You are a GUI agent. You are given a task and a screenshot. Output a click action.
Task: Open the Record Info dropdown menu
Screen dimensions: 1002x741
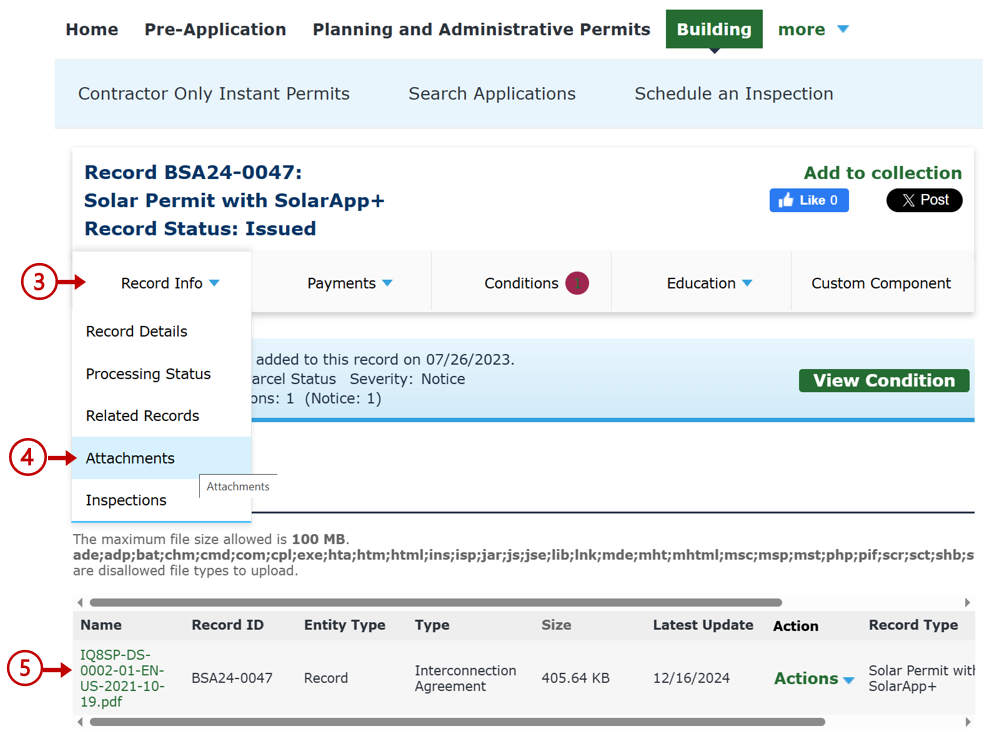[169, 283]
